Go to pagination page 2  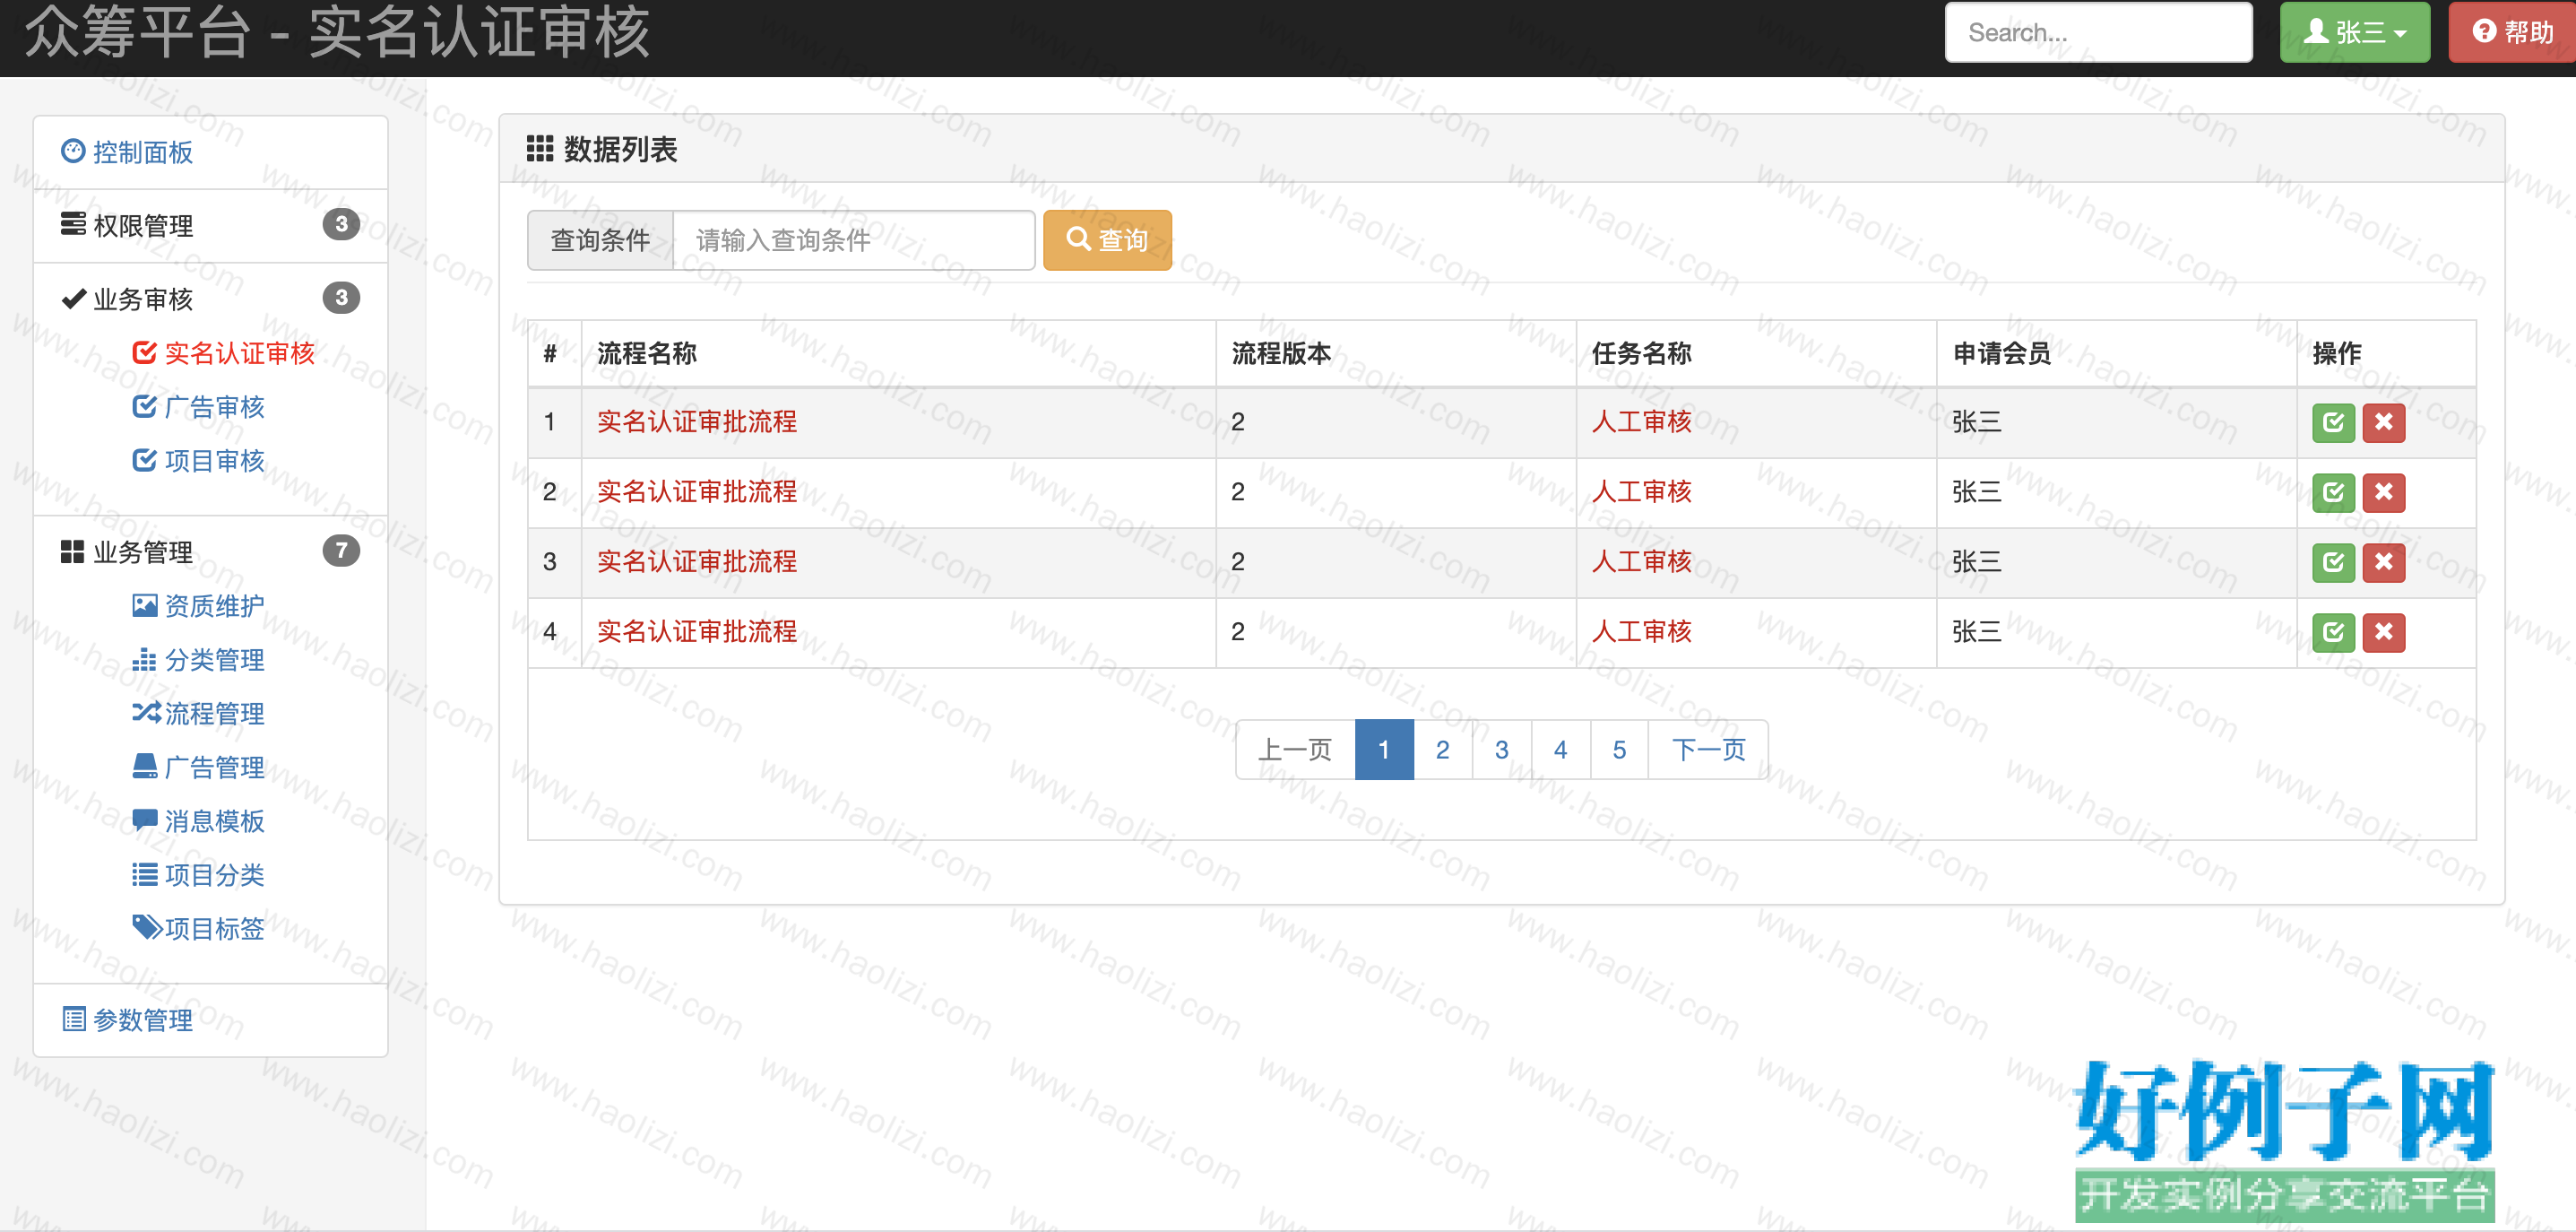[1443, 749]
